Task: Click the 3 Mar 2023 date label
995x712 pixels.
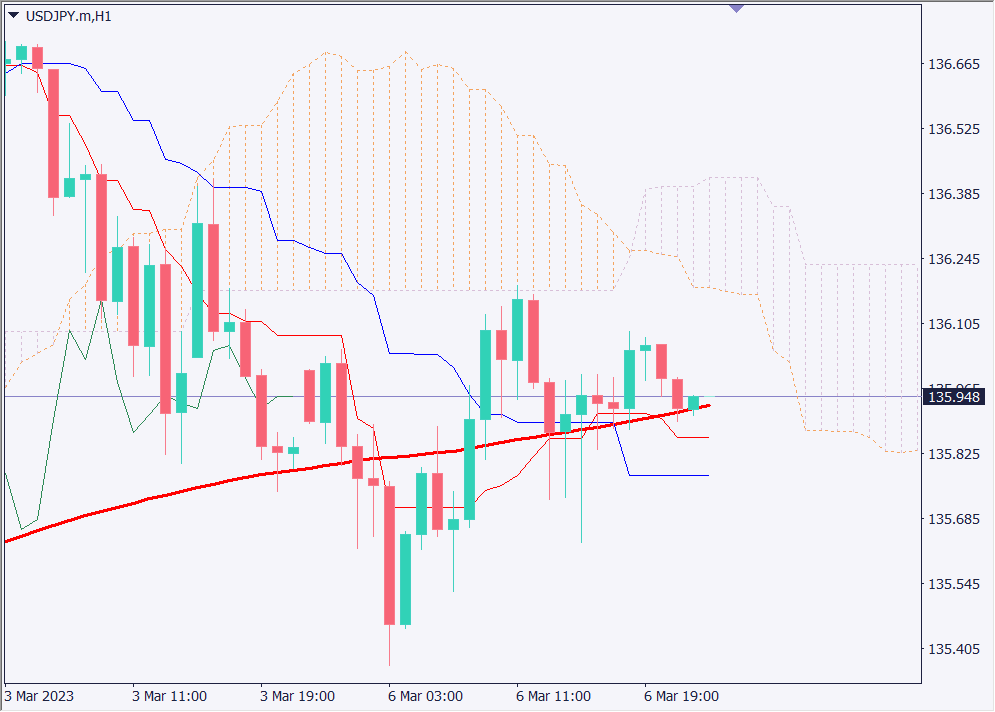Action: (40, 695)
